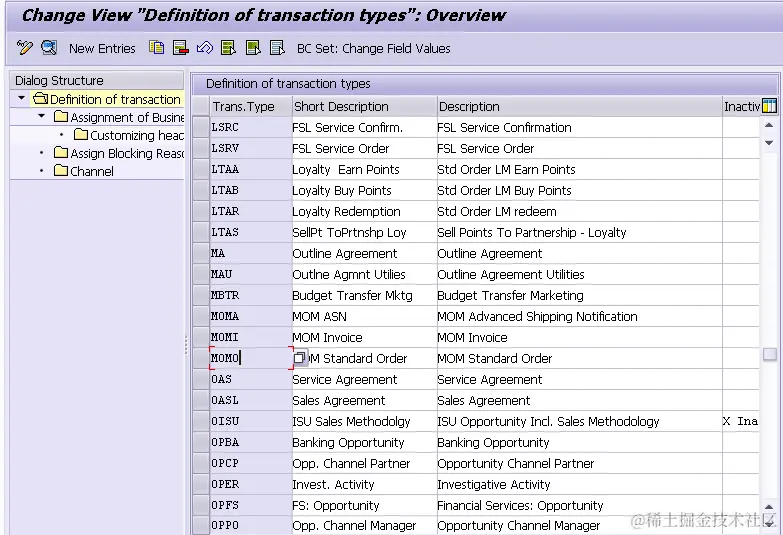Click OISU inactive 'X Ina' cell
The image size is (783, 535).
pyautogui.click(x=741, y=421)
